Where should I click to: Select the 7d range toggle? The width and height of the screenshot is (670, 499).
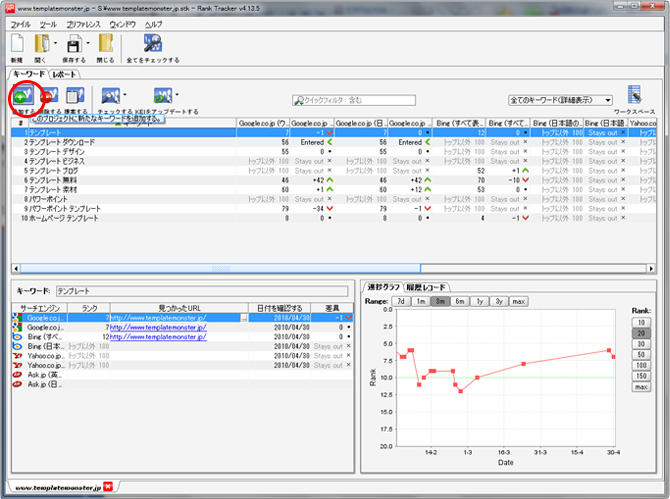click(x=401, y=301)
